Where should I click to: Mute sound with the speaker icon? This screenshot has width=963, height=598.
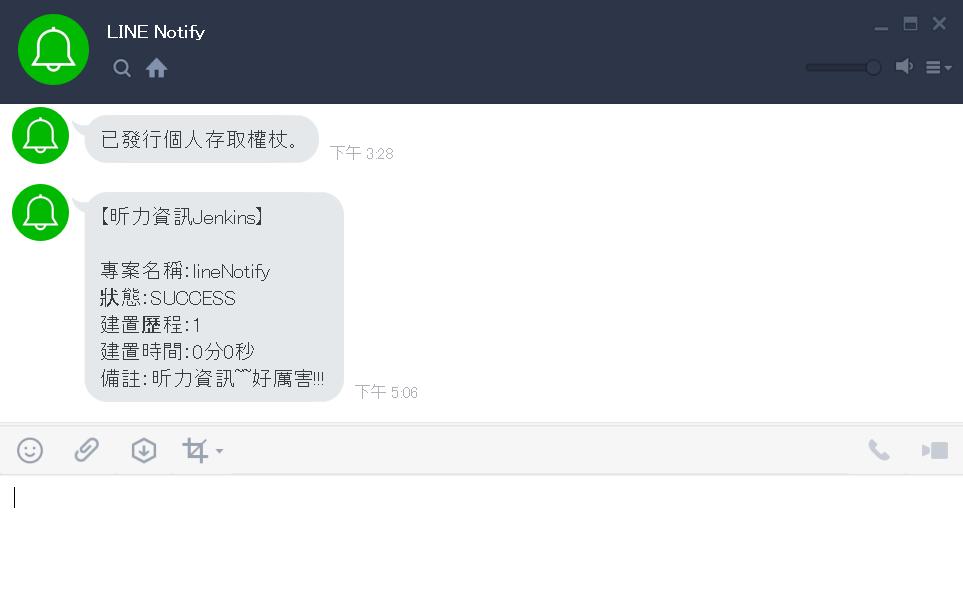click(903, 66)
